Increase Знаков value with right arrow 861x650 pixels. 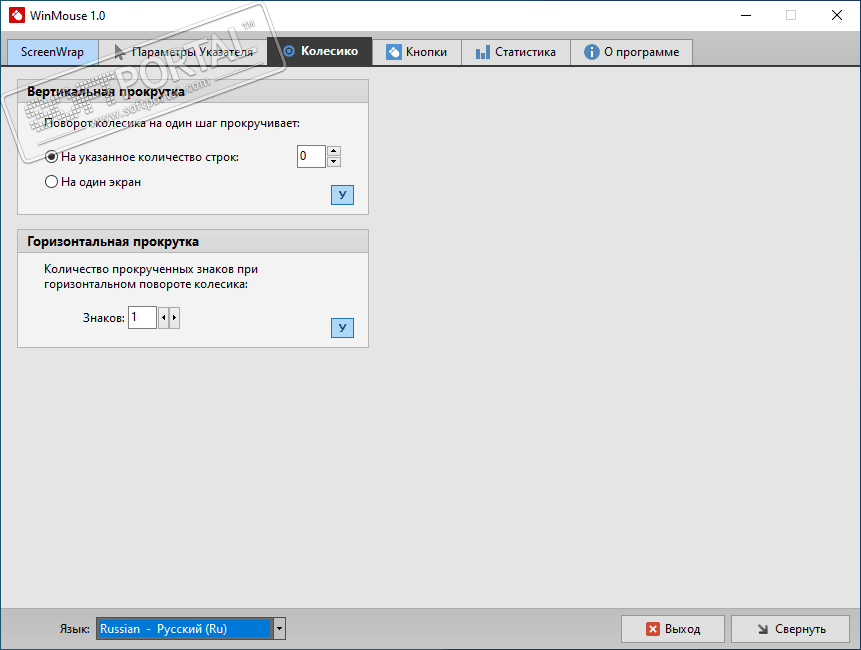[174, 318]
